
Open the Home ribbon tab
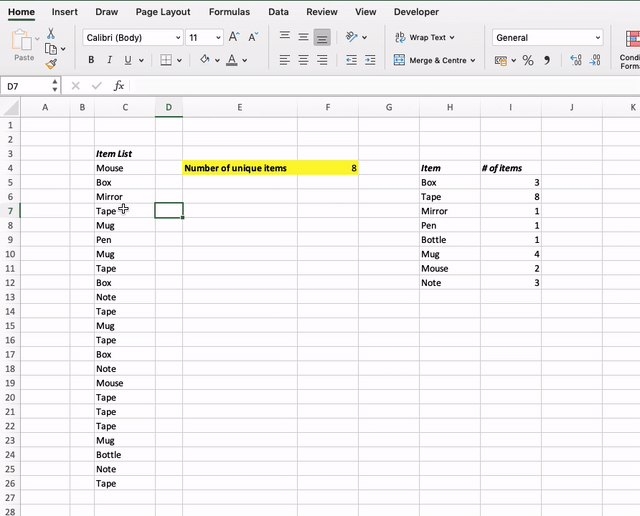[21, 12]
